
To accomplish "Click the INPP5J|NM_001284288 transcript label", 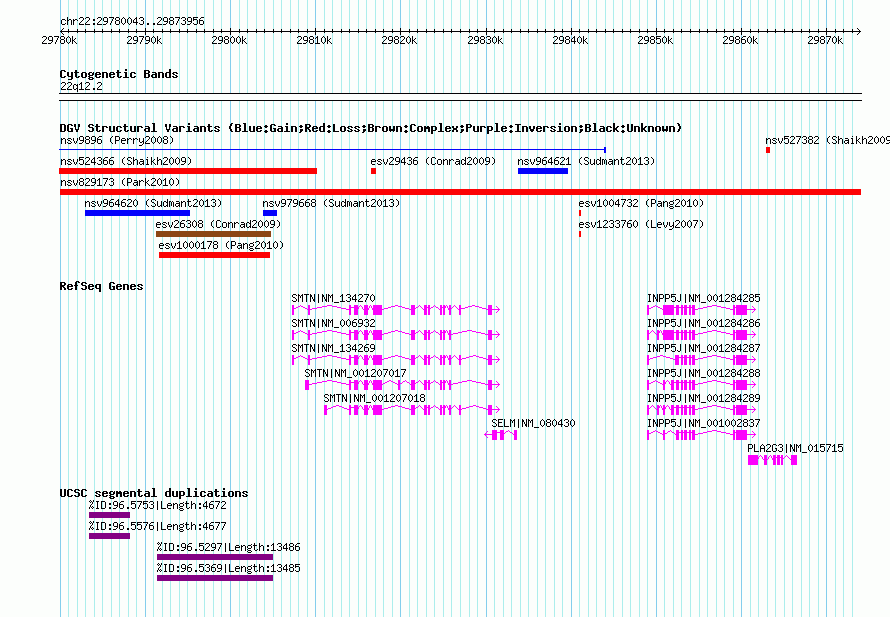I will (704, 373).
